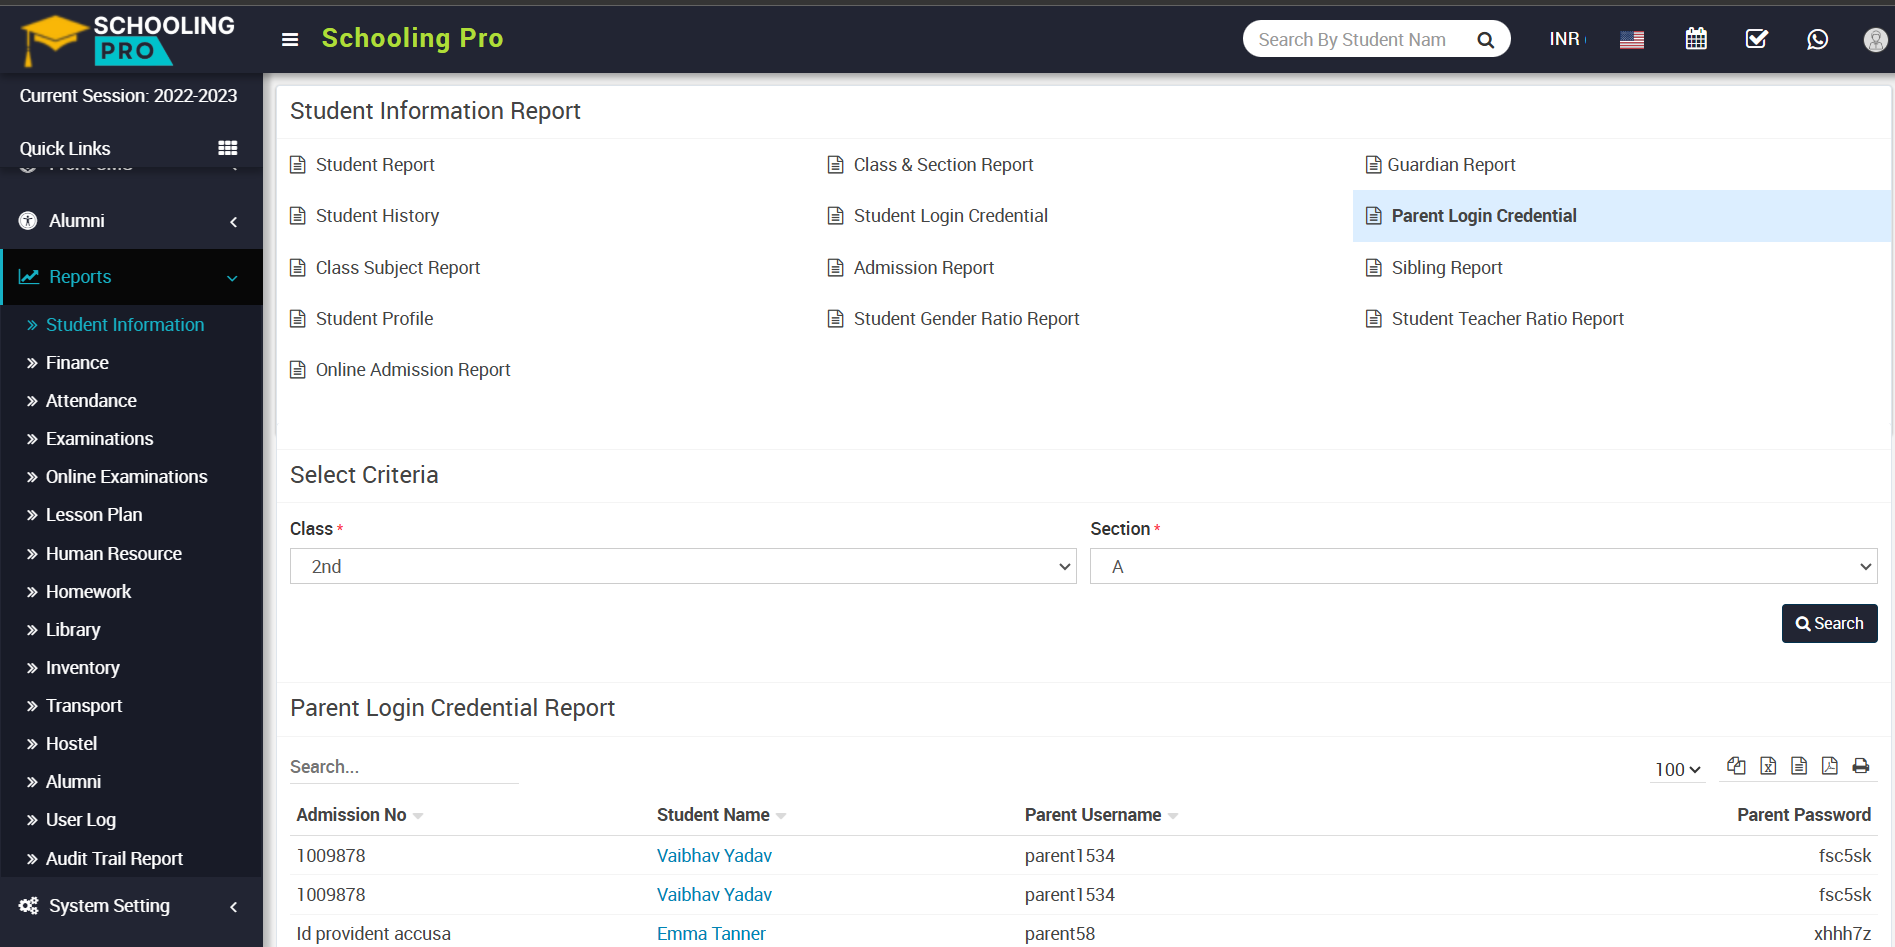Screen dimensions: 1895x947
Task: Print the parent credential report
Action: click(x=1860, y=766)
